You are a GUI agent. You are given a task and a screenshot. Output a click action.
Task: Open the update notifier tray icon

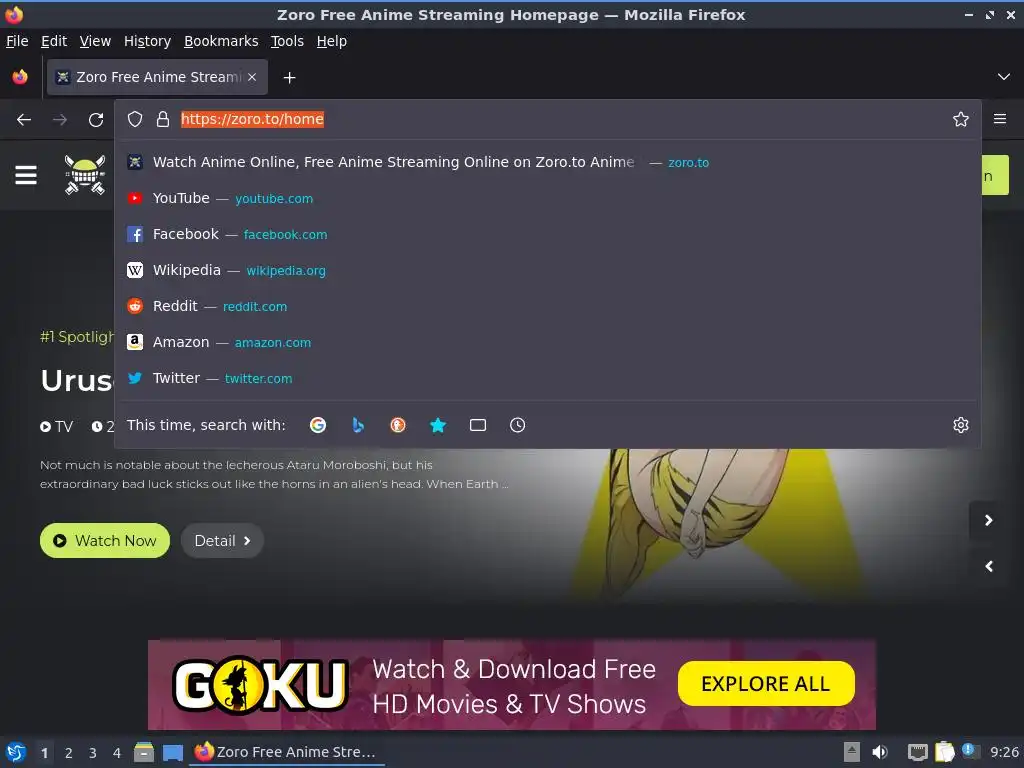click(970, 751)
